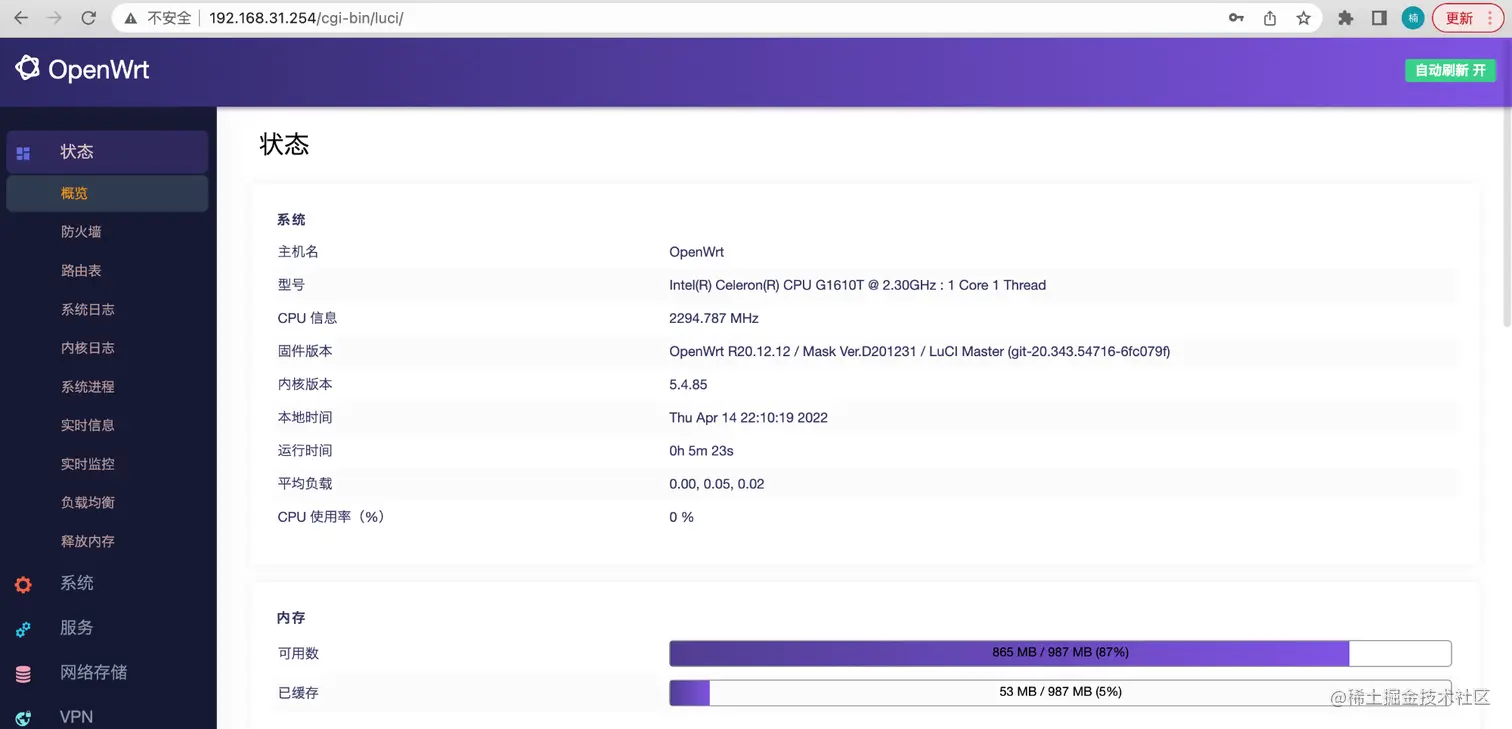Click the red 更新 browser update button
Screen dimensions: 1512x729
point(1466,18)
